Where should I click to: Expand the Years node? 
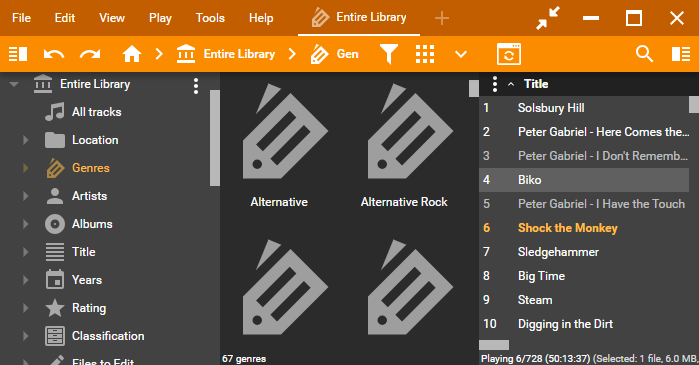pyautogui.click(x=25, y=280)
